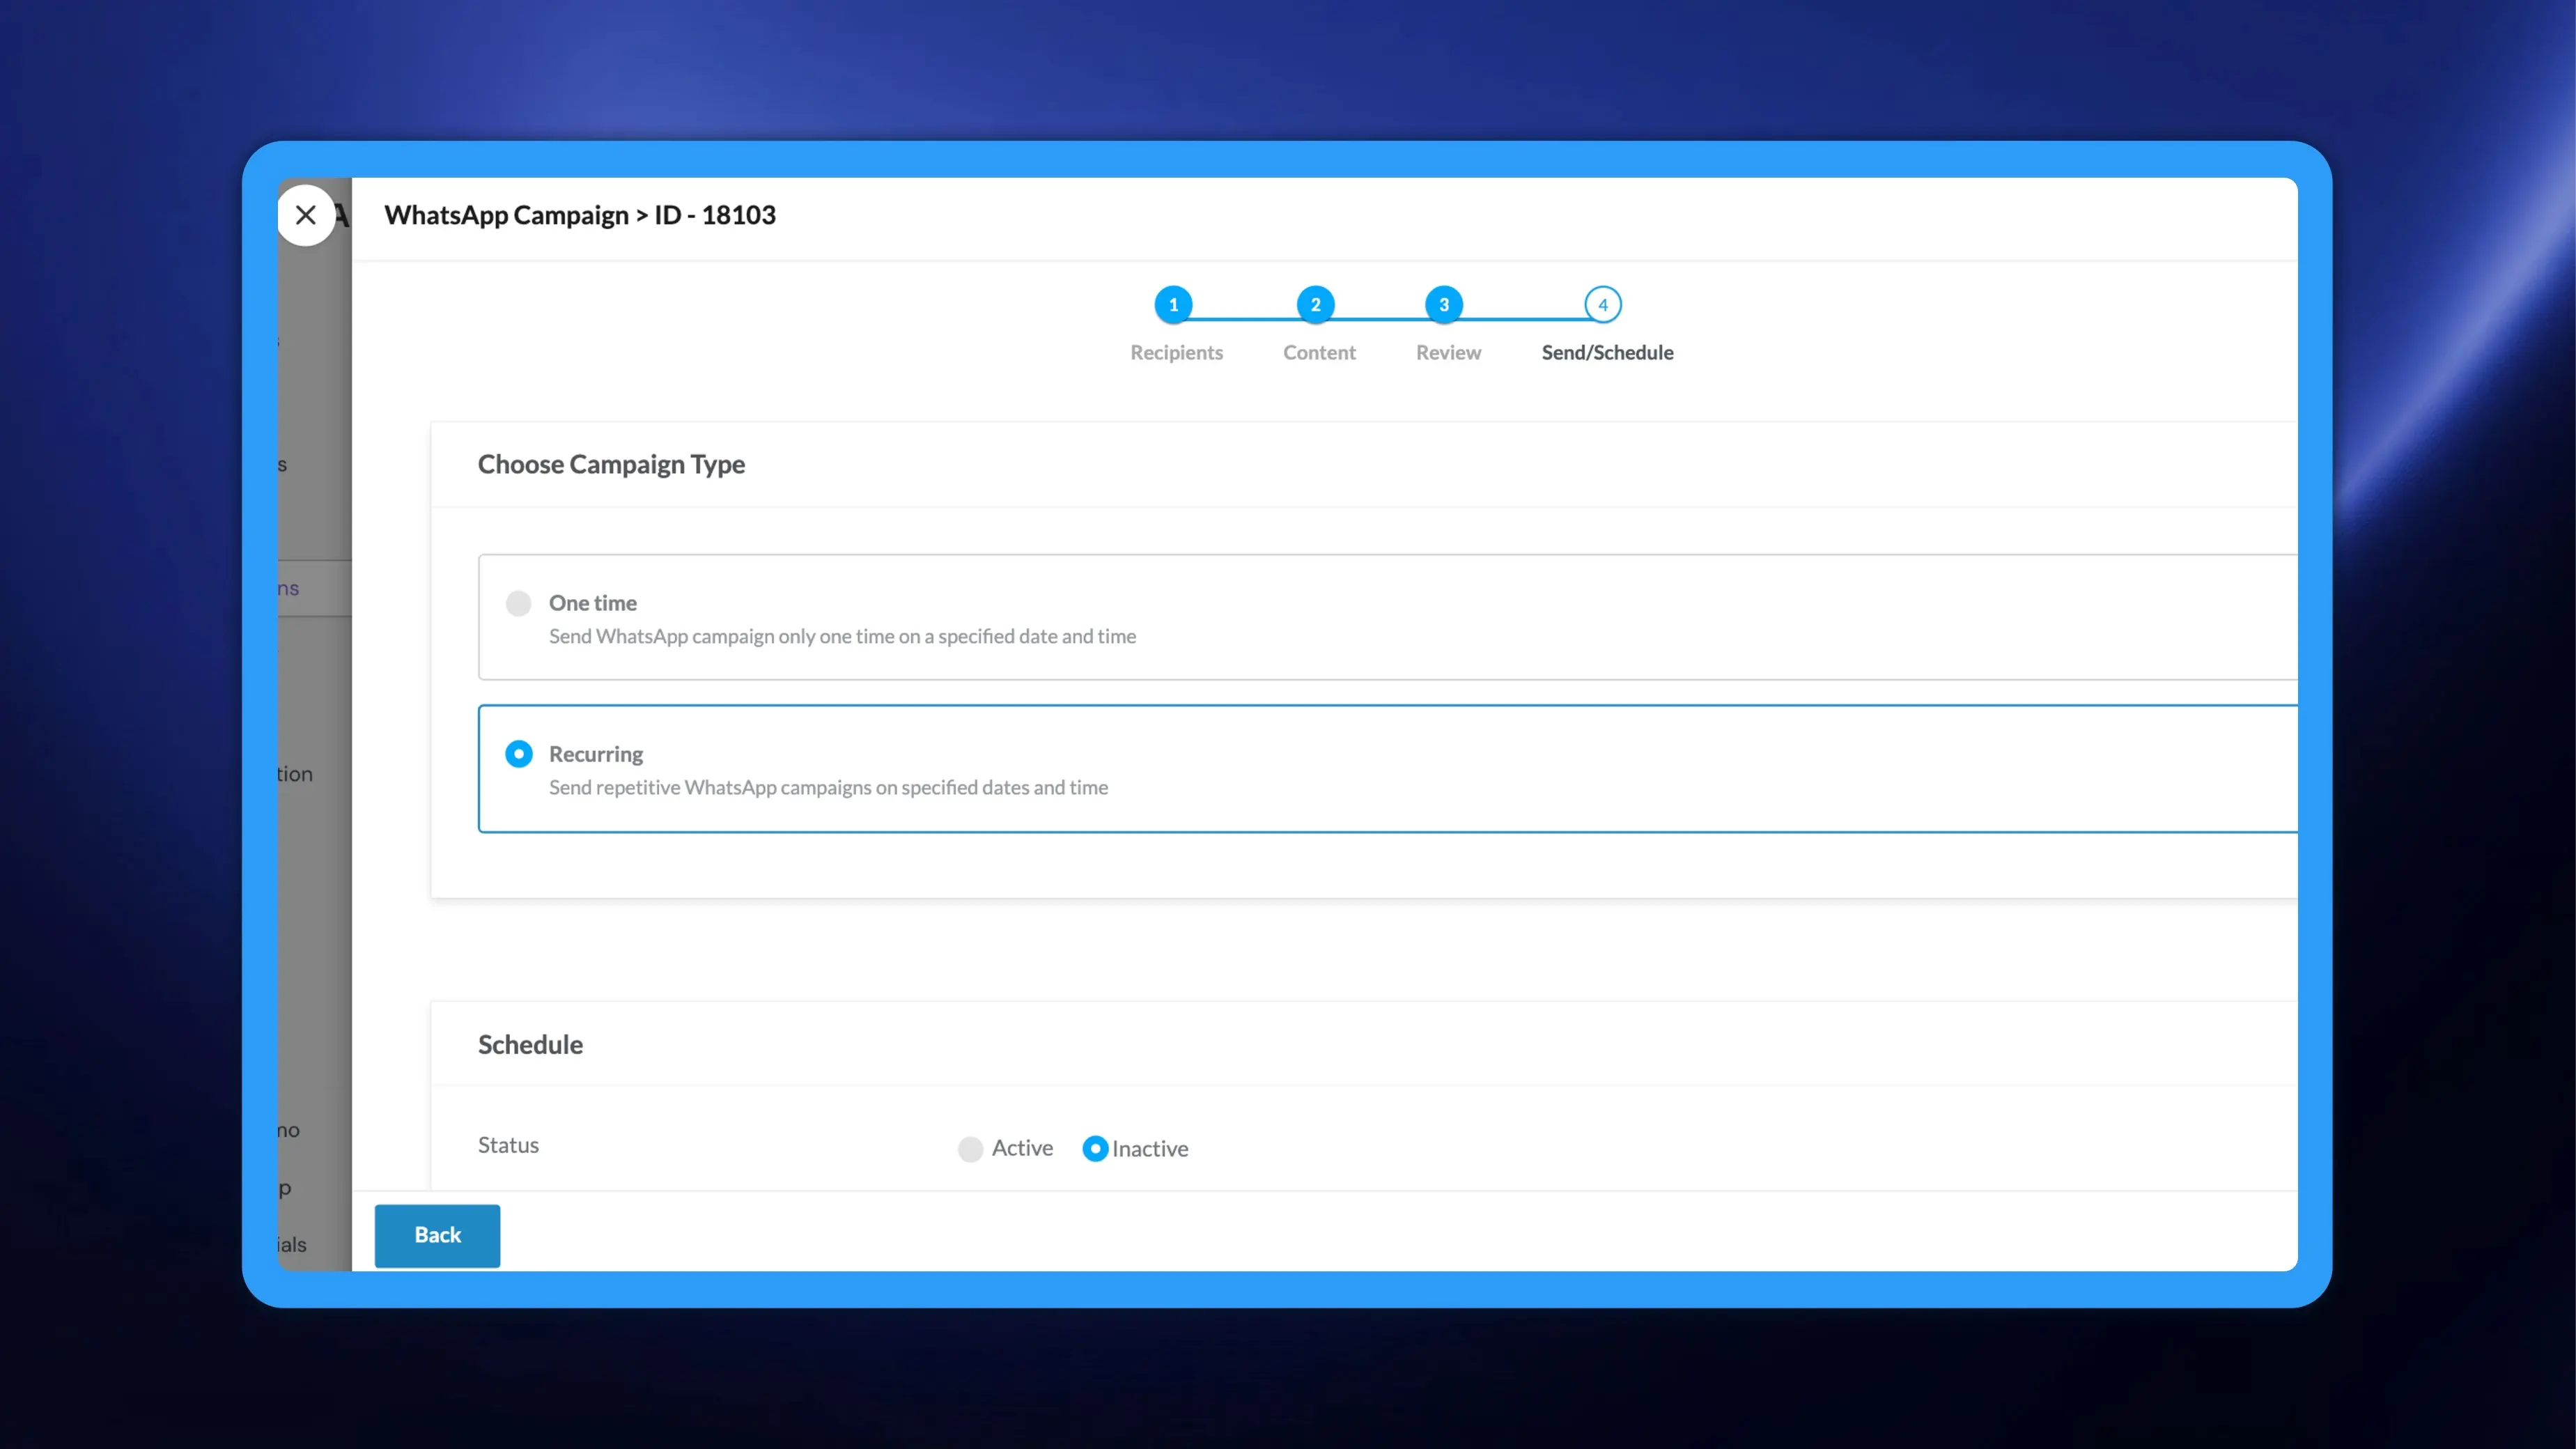Open the Content step label

1319,352
